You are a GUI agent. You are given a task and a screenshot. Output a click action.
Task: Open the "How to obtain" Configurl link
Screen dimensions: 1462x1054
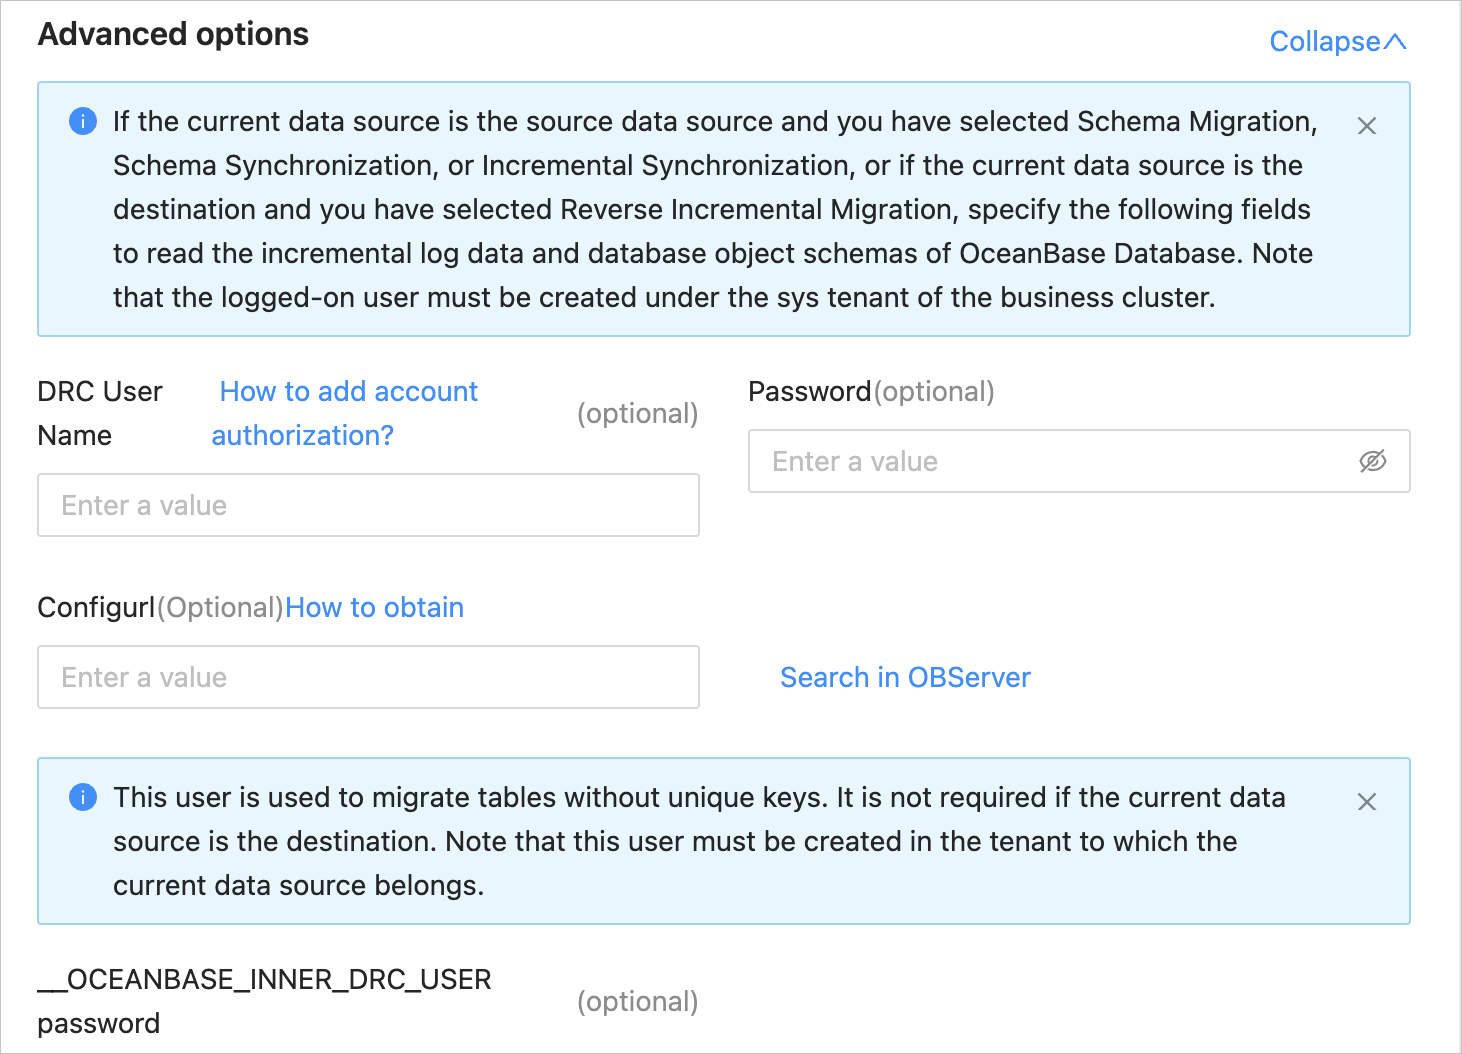point(374,608)
